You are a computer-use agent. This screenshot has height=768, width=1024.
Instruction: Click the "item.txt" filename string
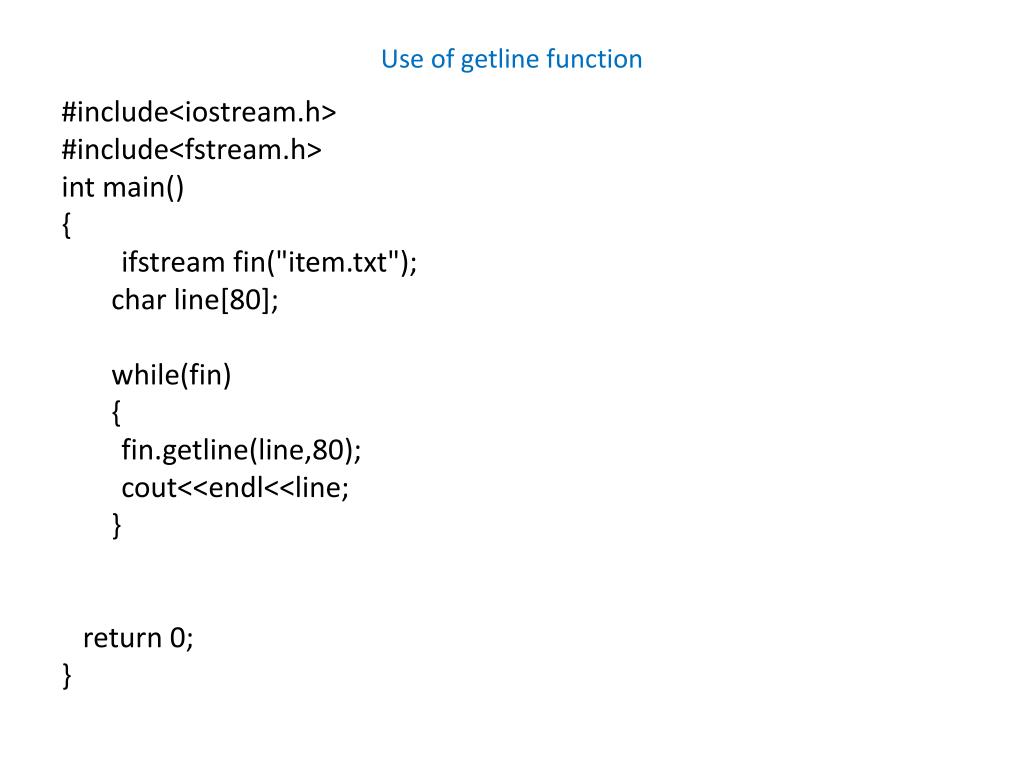(338, 263)
